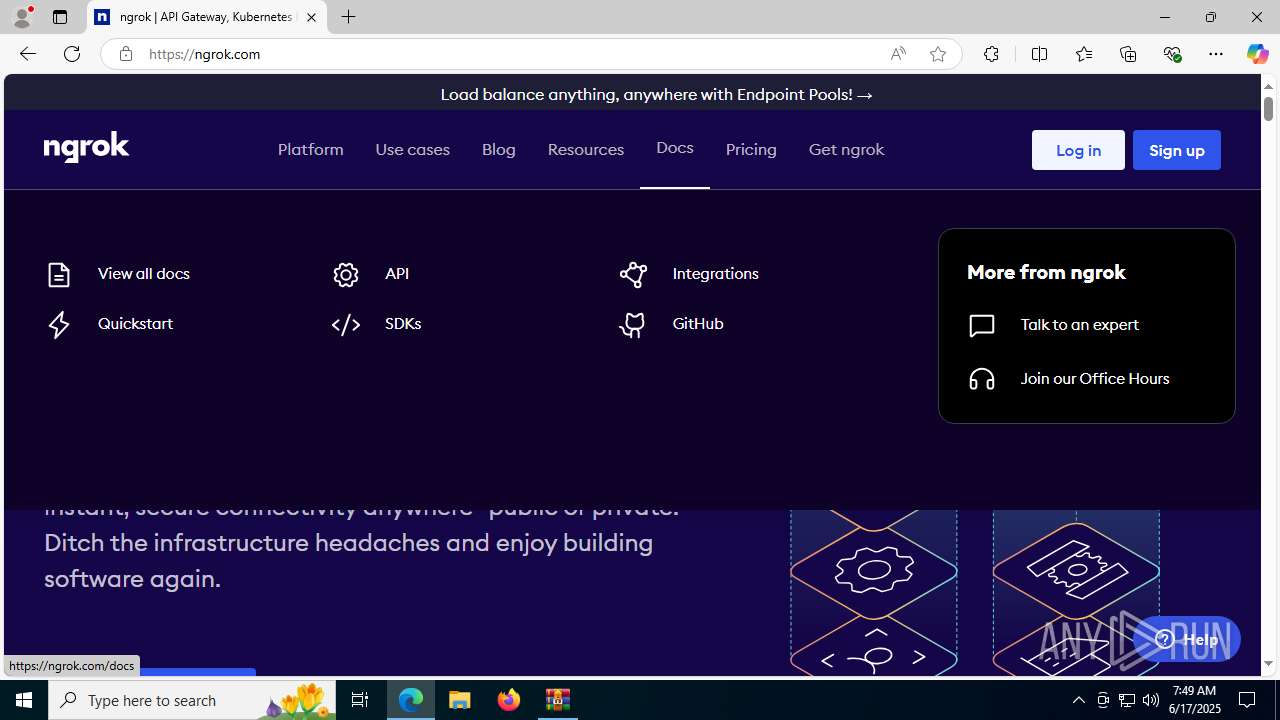1280x720 pixels.
Task: Open the network status tray icon
Action: point(1127,700)
